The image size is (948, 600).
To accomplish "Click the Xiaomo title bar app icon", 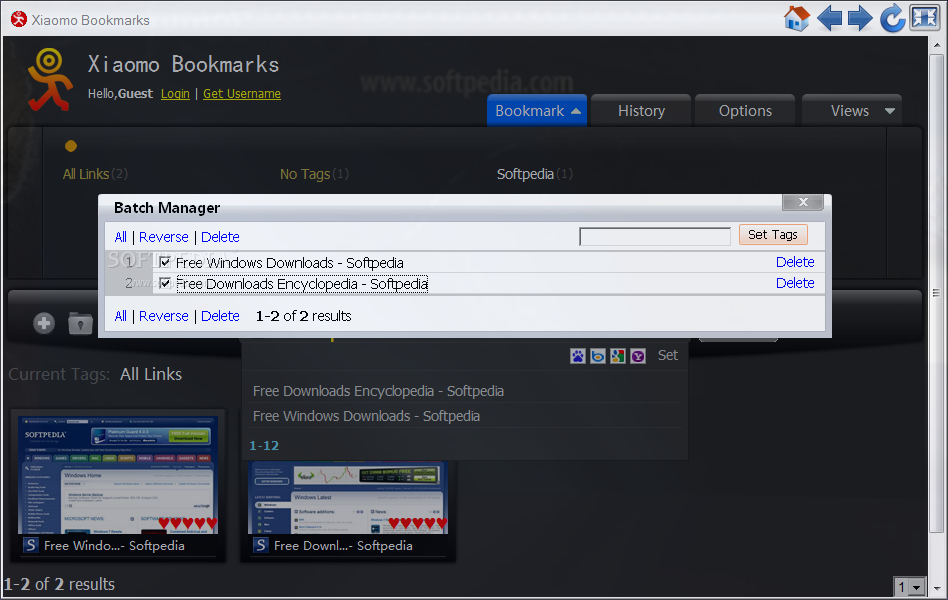I will coord(19,19).
